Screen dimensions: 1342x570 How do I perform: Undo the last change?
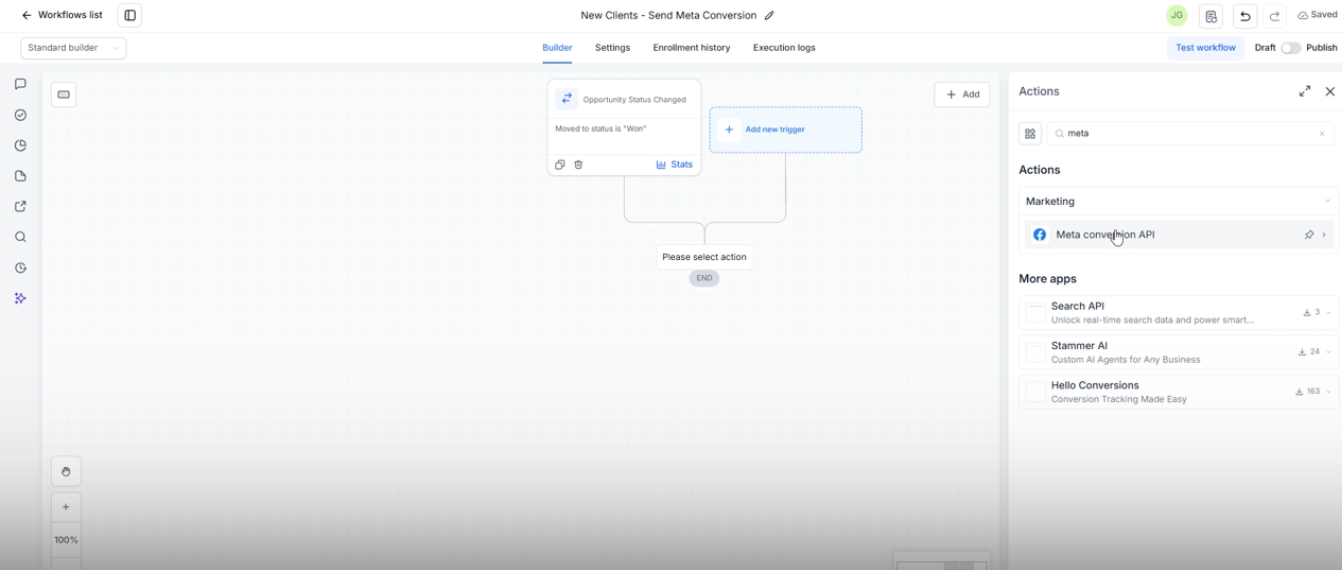click(x=1245, y=16)
